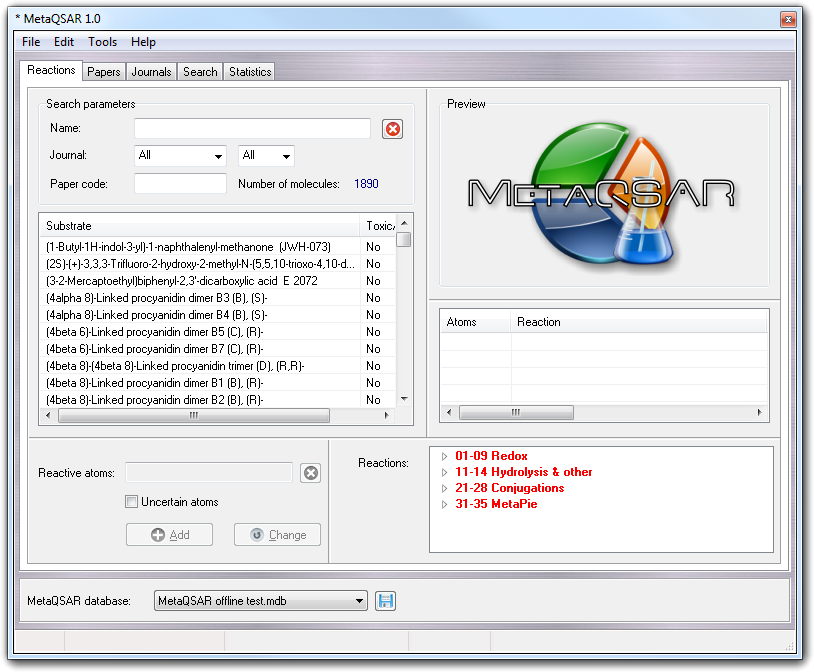
Task: Open the Tools menu
Action: [102, 42]
